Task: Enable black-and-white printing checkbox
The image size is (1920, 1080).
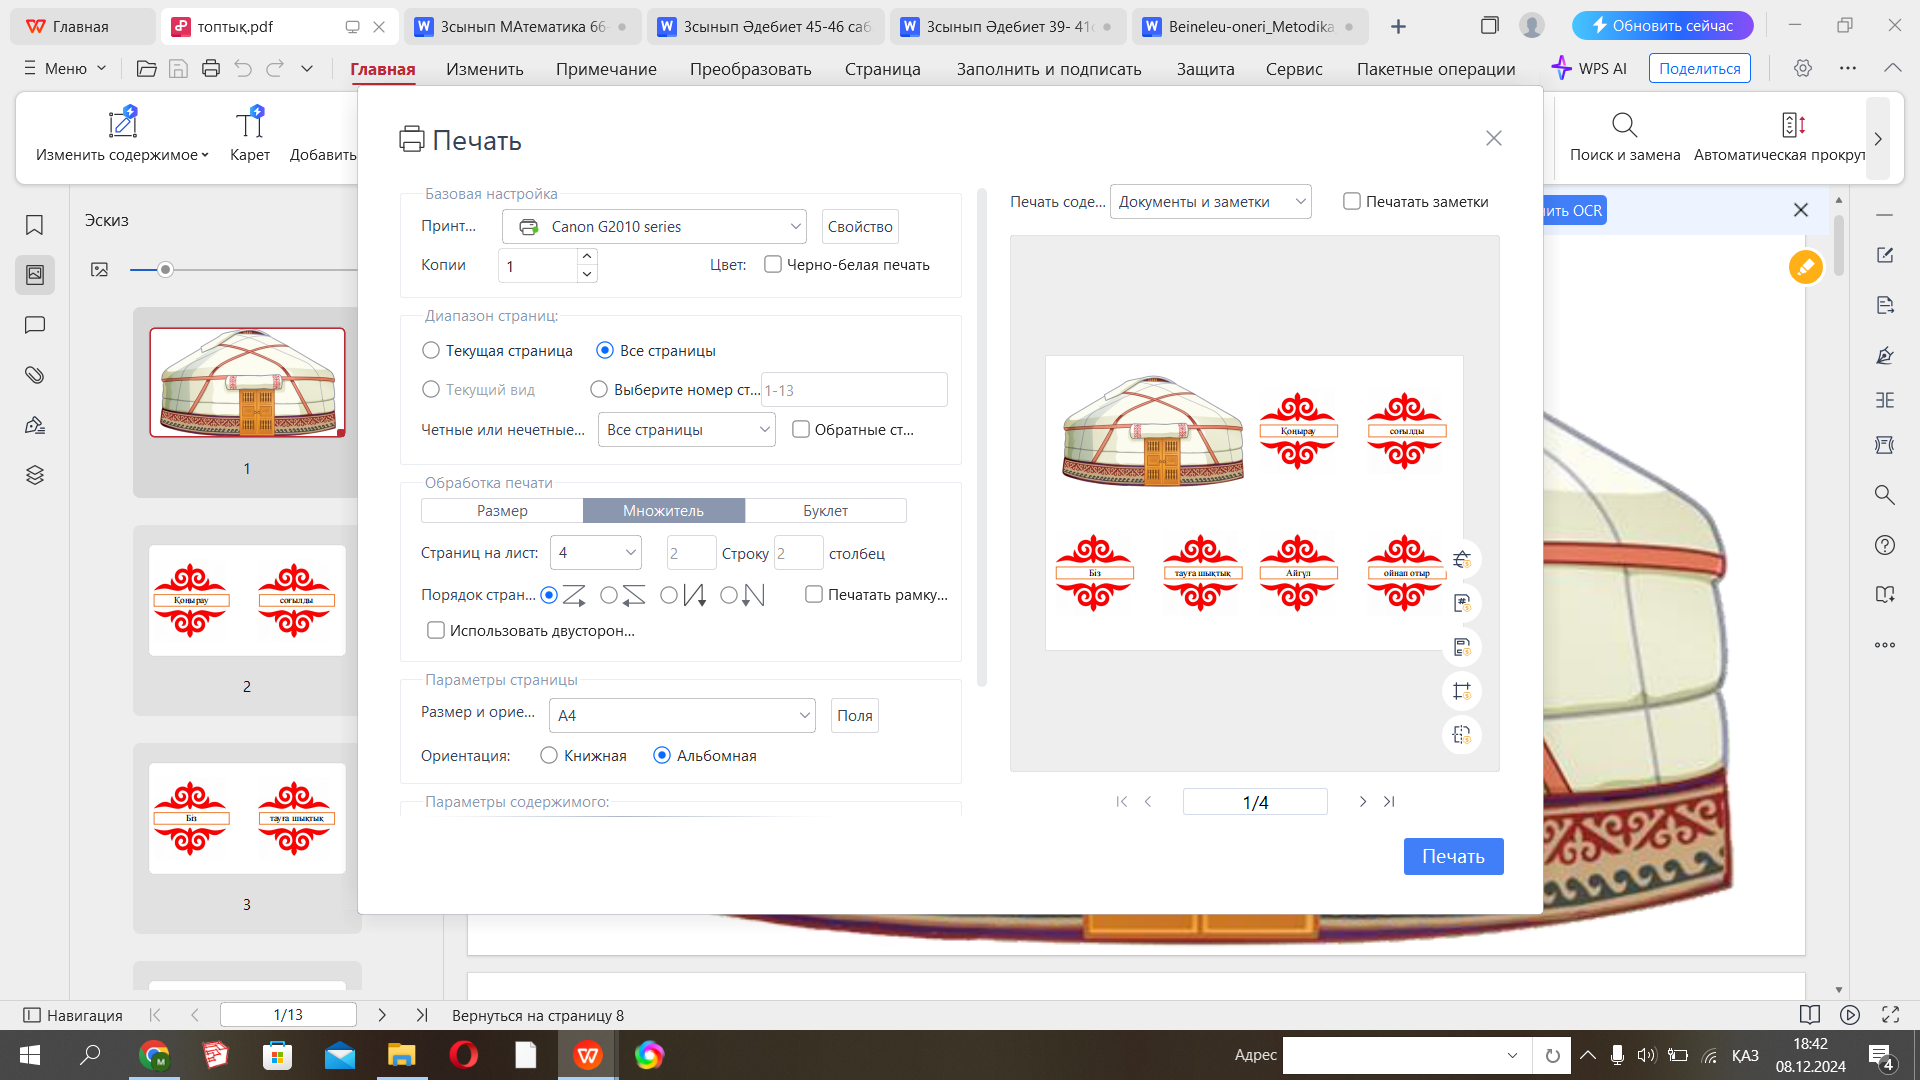Action: click(773, 265)
